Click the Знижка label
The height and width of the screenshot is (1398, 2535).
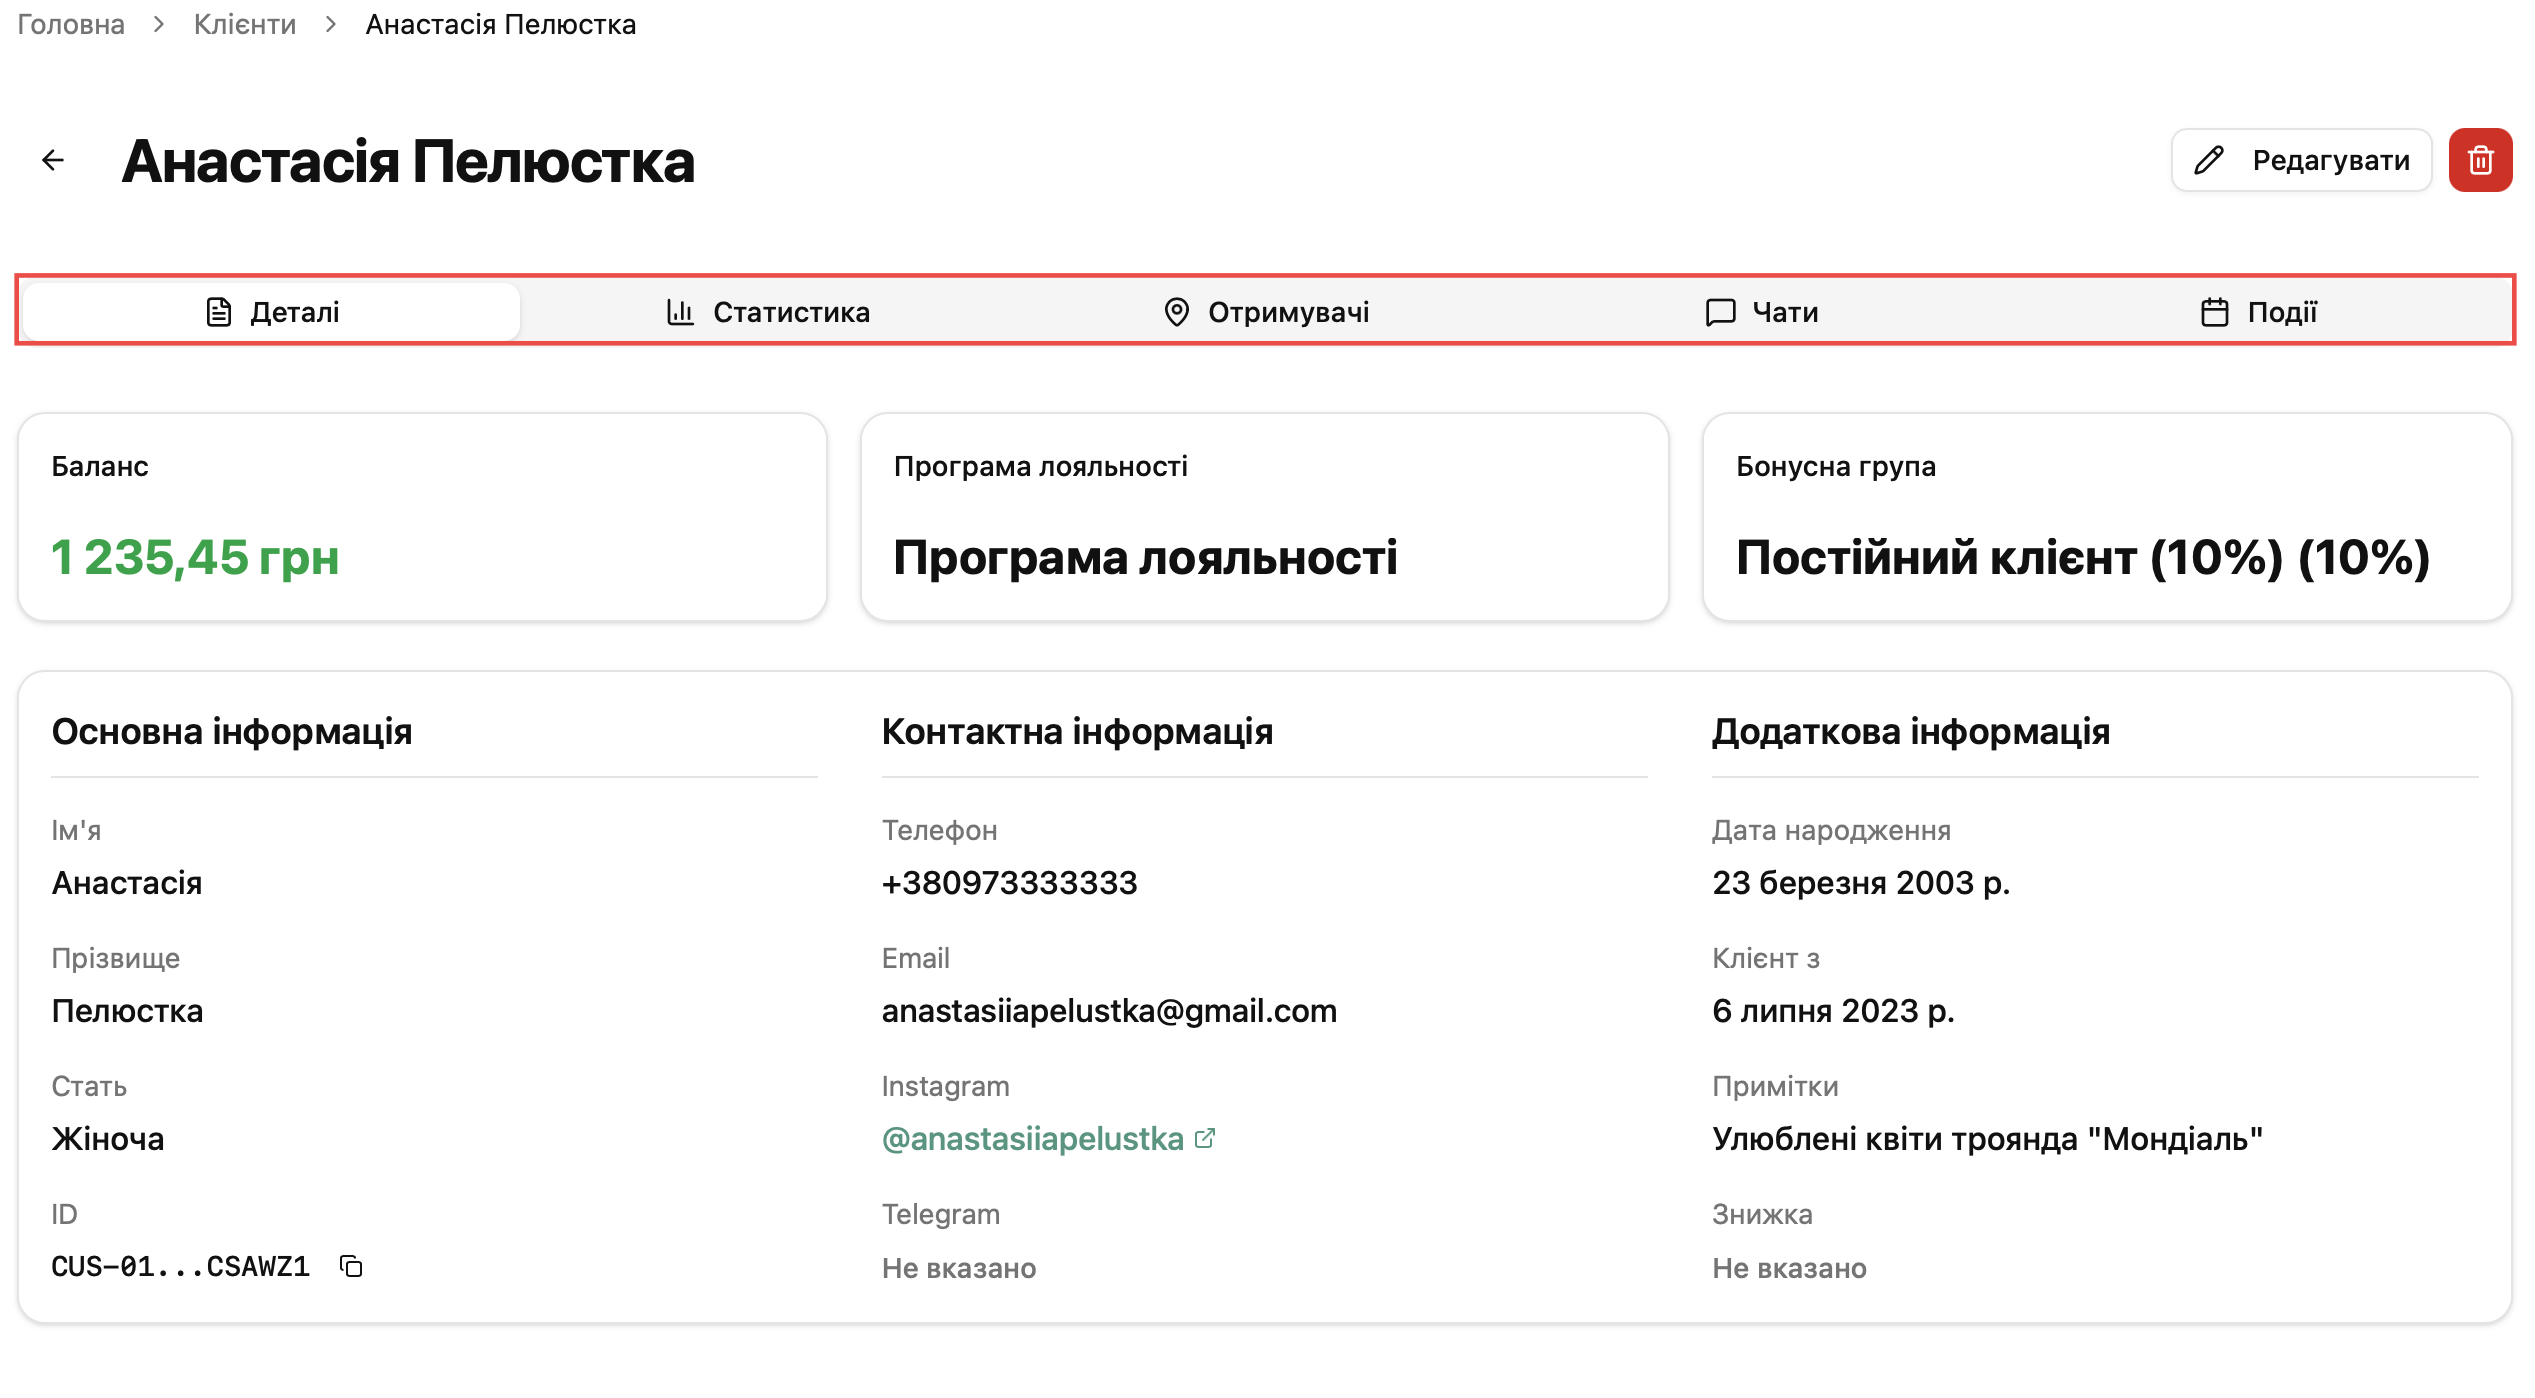(1762, 1214)
